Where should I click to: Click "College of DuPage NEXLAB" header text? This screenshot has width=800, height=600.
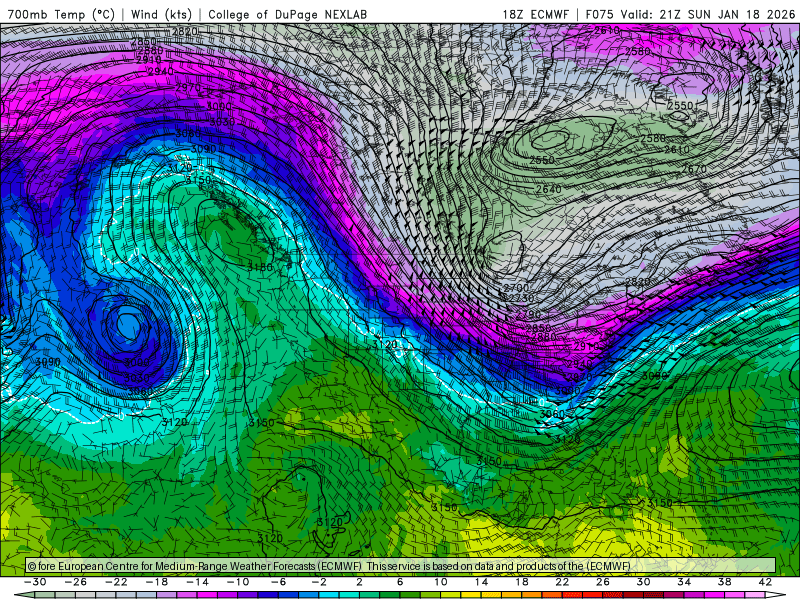[288, 14]
